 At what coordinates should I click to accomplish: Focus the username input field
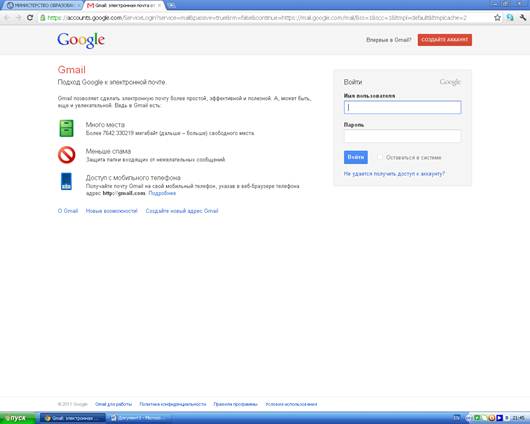[402, 107]
